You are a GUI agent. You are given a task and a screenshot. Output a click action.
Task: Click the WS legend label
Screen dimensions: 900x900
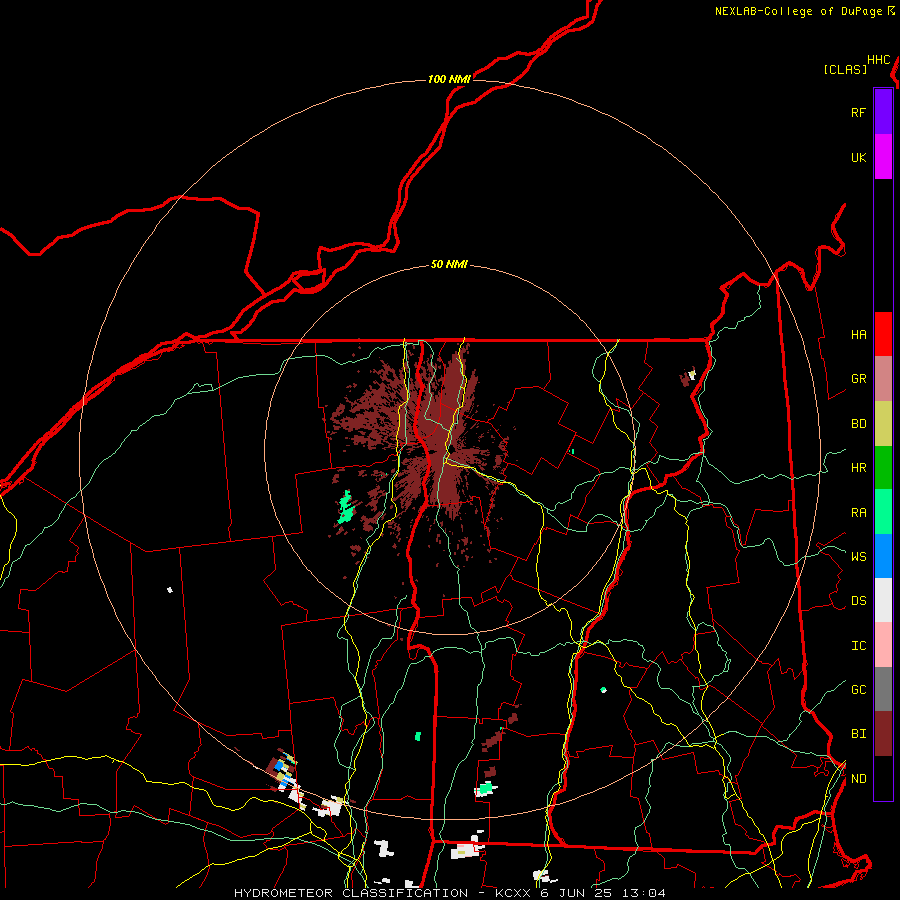tap(858, 556)
